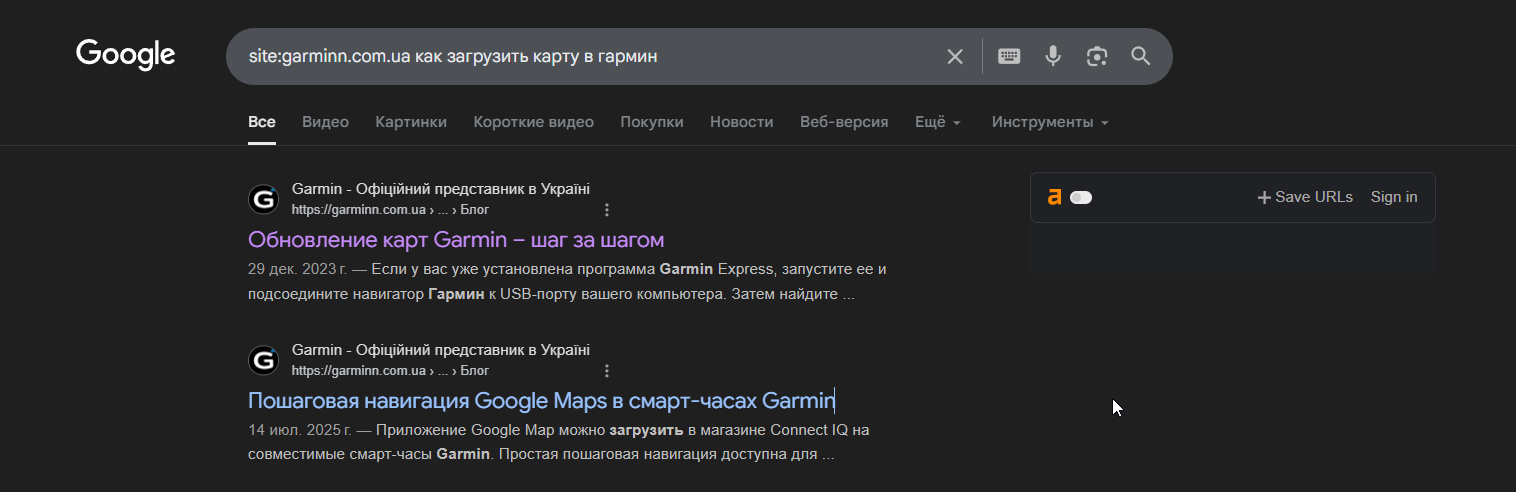Select the Все tab
1516x492 pixels.
click(262, 122)
